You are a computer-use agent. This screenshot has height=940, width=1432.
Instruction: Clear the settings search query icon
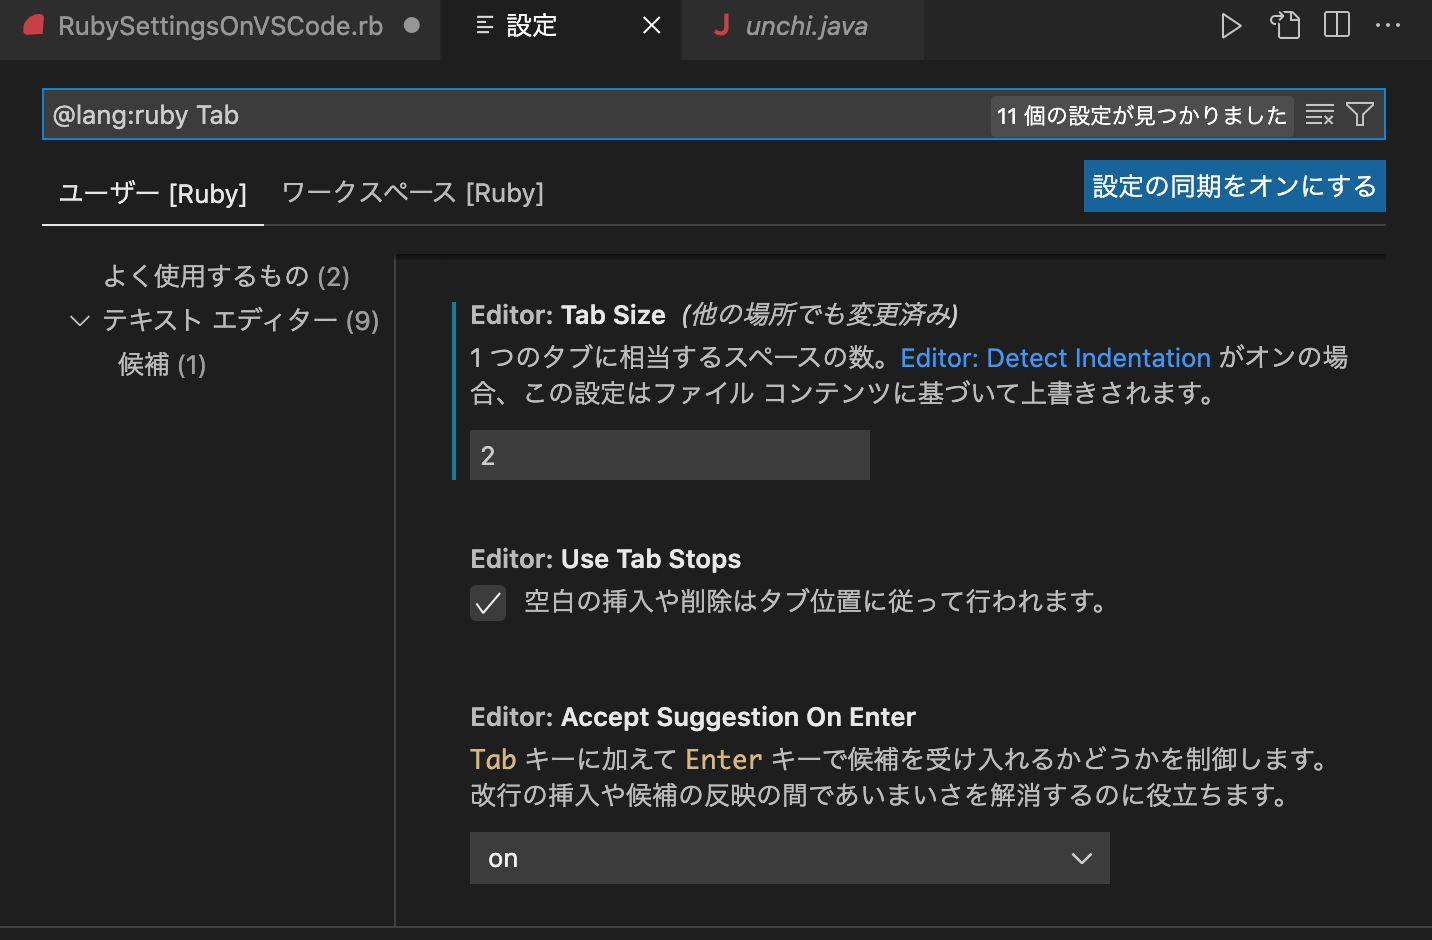click(1319, 114)
